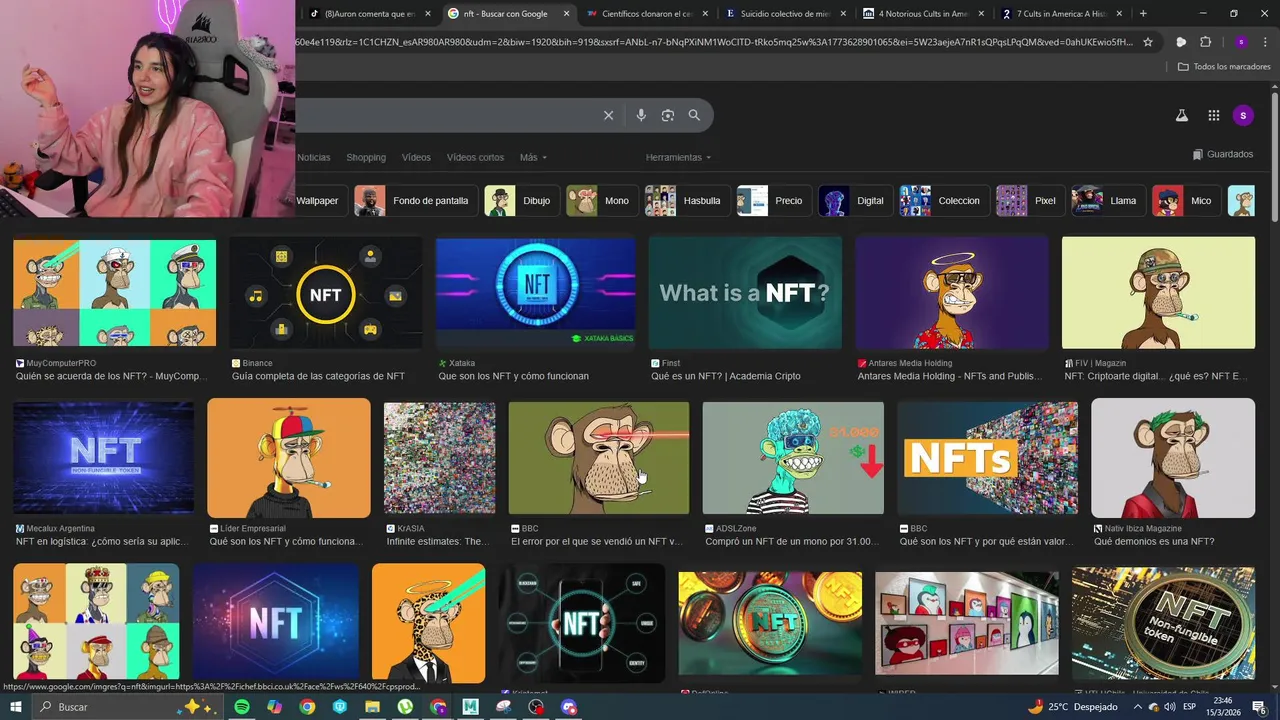
Task: Clear the search box with the X
Action: pyautogui.click(x=608, y=115)
